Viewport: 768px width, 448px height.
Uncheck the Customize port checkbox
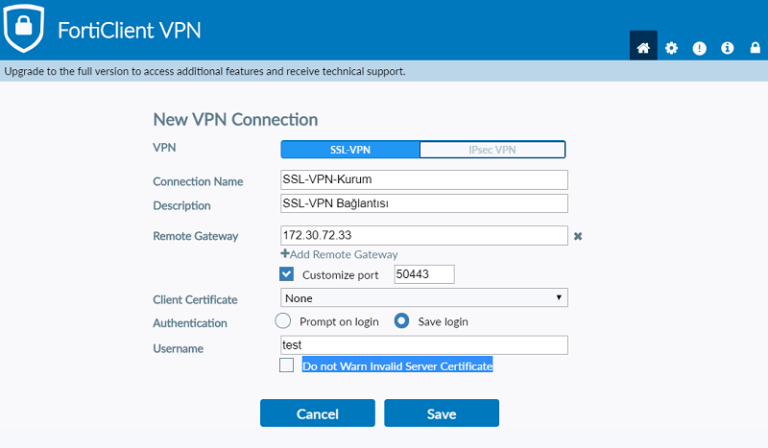(287, 274)
